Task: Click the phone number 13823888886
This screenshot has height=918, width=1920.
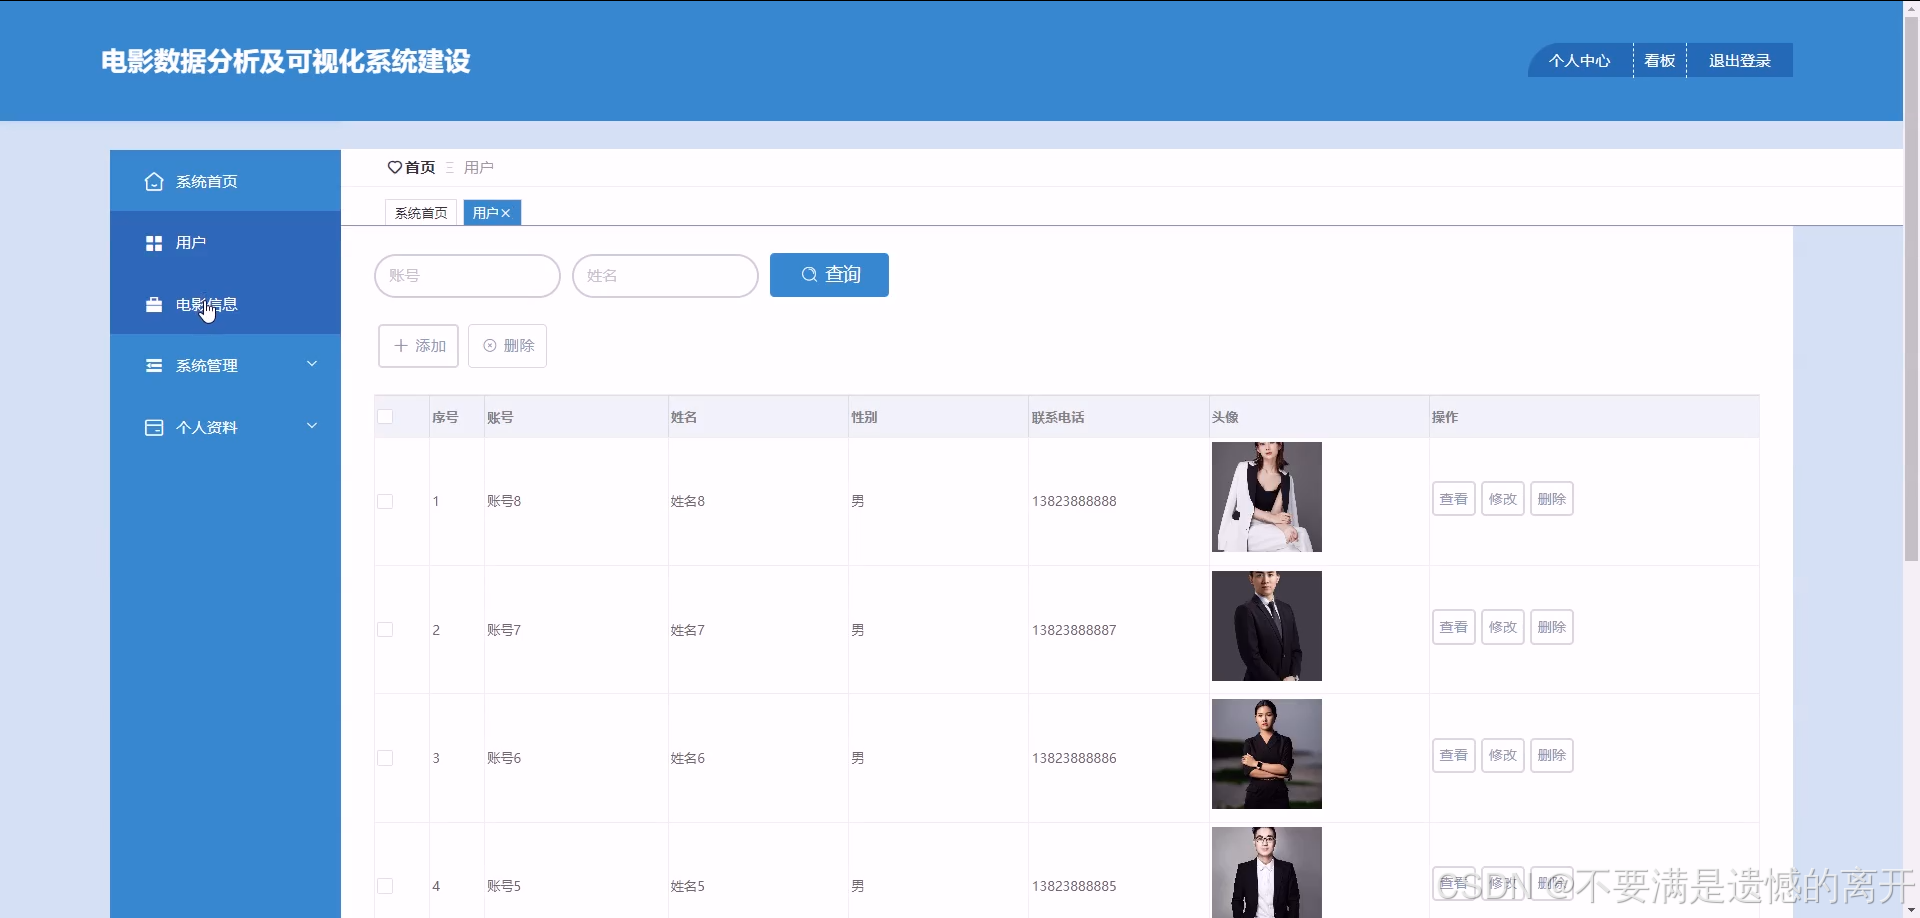Action: [x=1074, y=758]
